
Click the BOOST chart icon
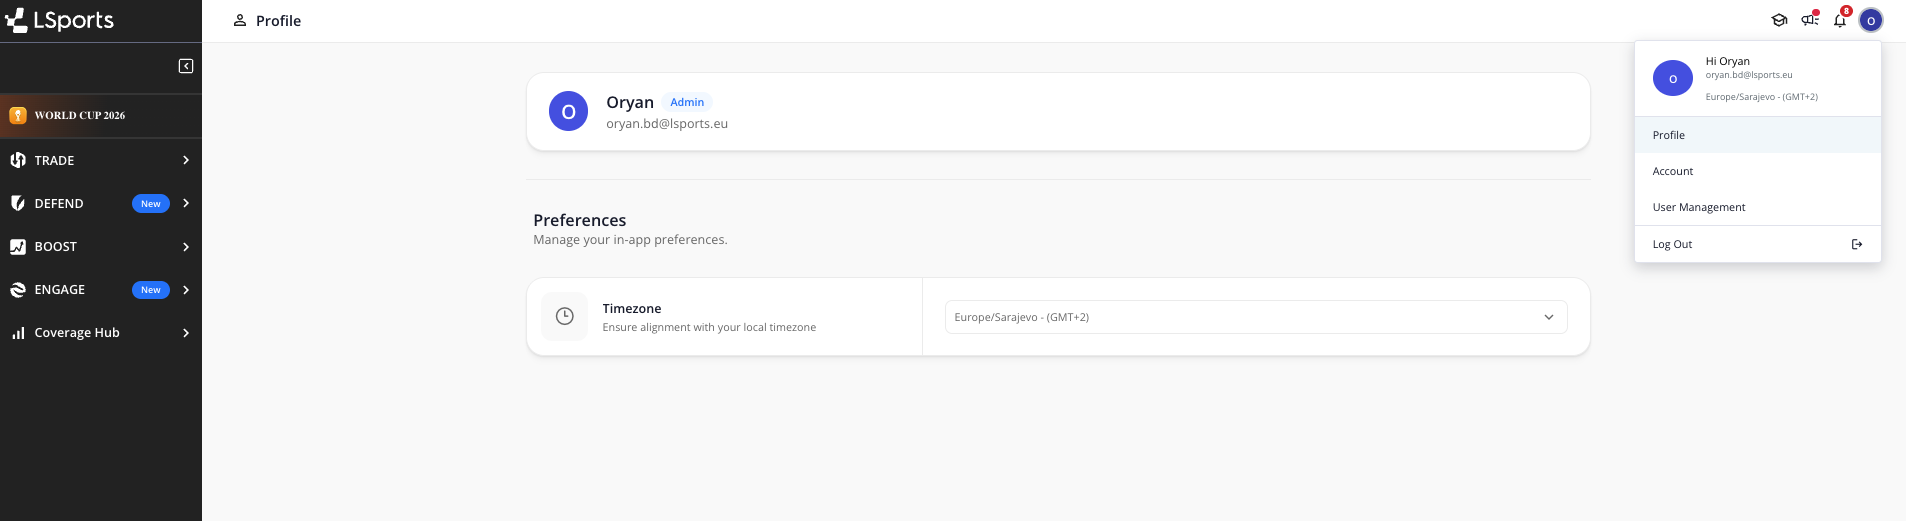coord(18,246)
